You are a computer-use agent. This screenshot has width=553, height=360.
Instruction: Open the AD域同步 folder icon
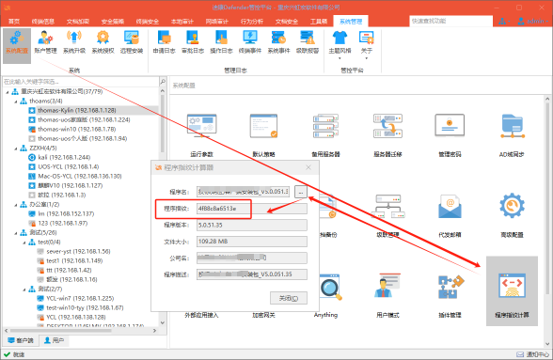coord(512,135)
